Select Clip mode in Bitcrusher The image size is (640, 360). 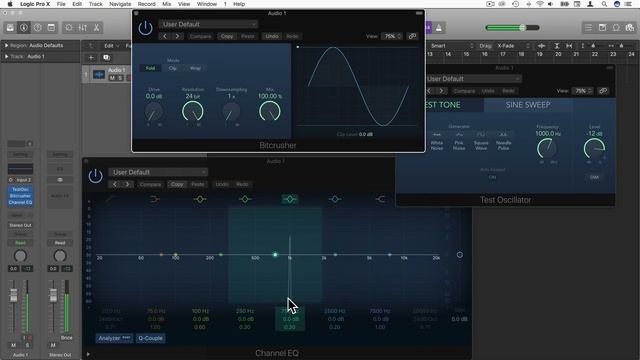coord(173,68)
